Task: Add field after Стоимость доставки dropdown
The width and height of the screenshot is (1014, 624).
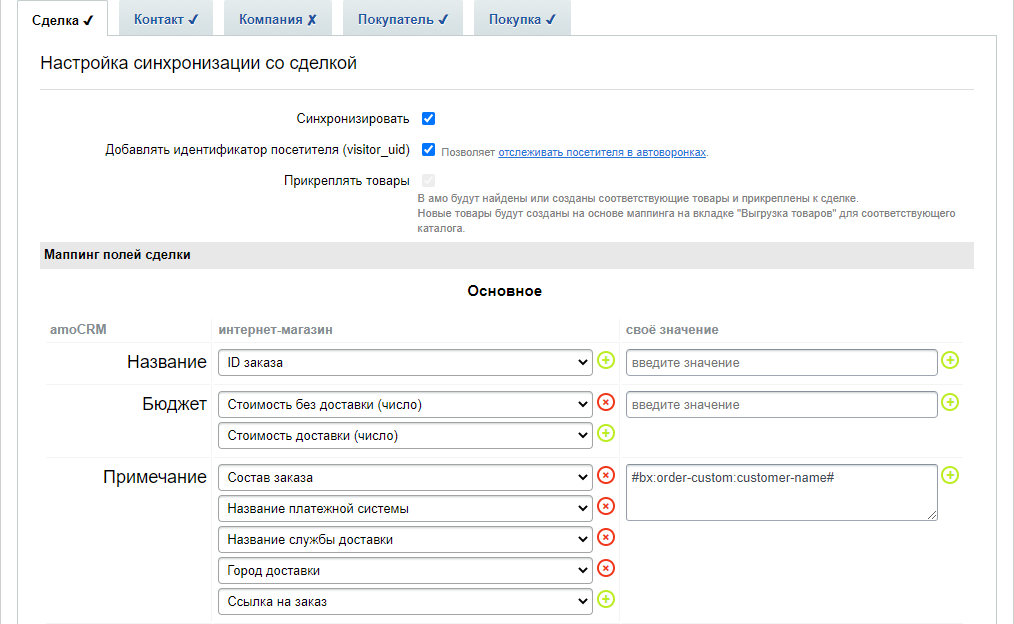Action: pyautogui.click(x=606, y=433)
